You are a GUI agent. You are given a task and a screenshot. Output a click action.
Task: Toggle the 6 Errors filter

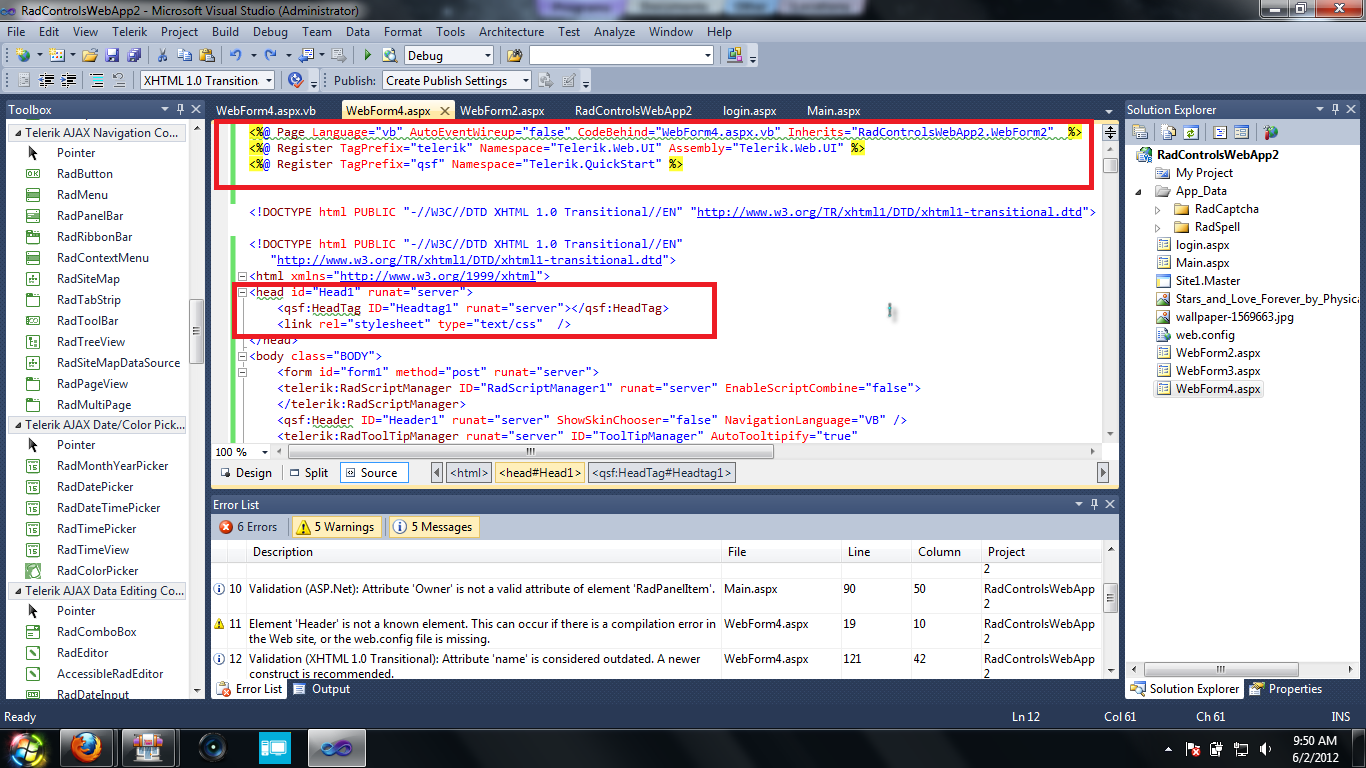click(249, 527)
